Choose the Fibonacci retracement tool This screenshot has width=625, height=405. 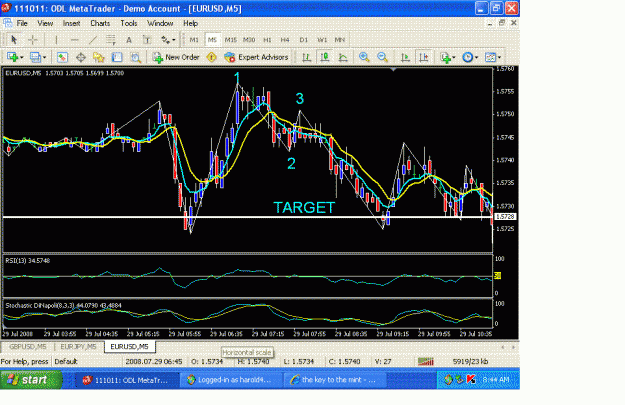pos(111,40)
